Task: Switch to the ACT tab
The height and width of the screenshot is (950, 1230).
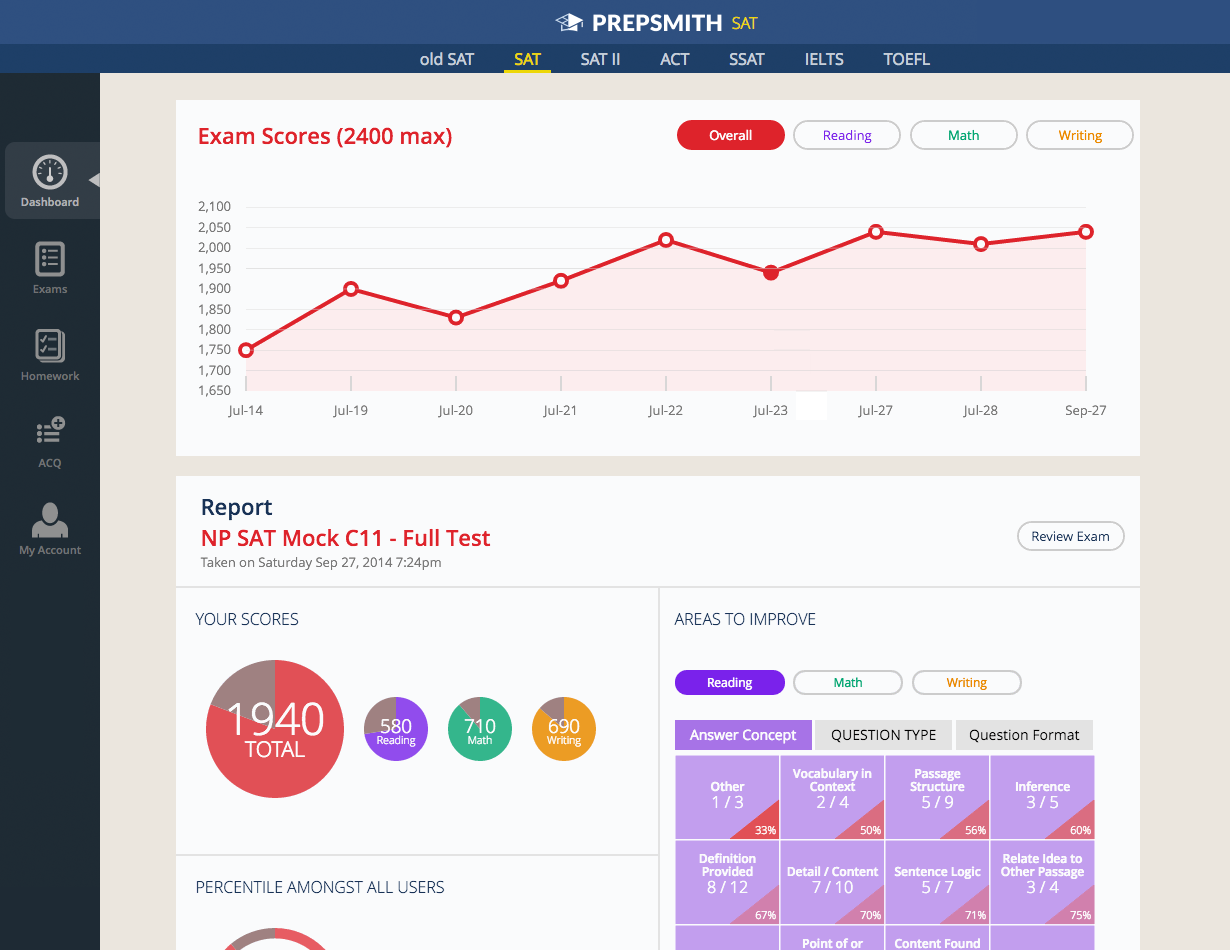Action: 675,59
